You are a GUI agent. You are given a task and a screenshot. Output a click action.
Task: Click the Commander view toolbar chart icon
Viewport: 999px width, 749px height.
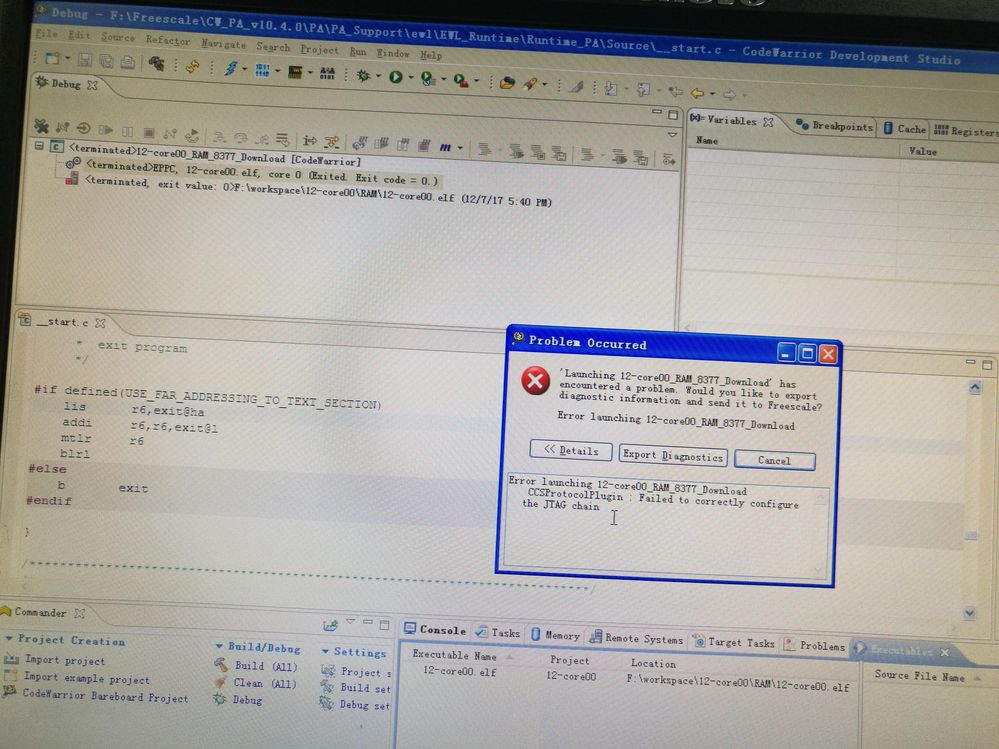coord(330,625)
